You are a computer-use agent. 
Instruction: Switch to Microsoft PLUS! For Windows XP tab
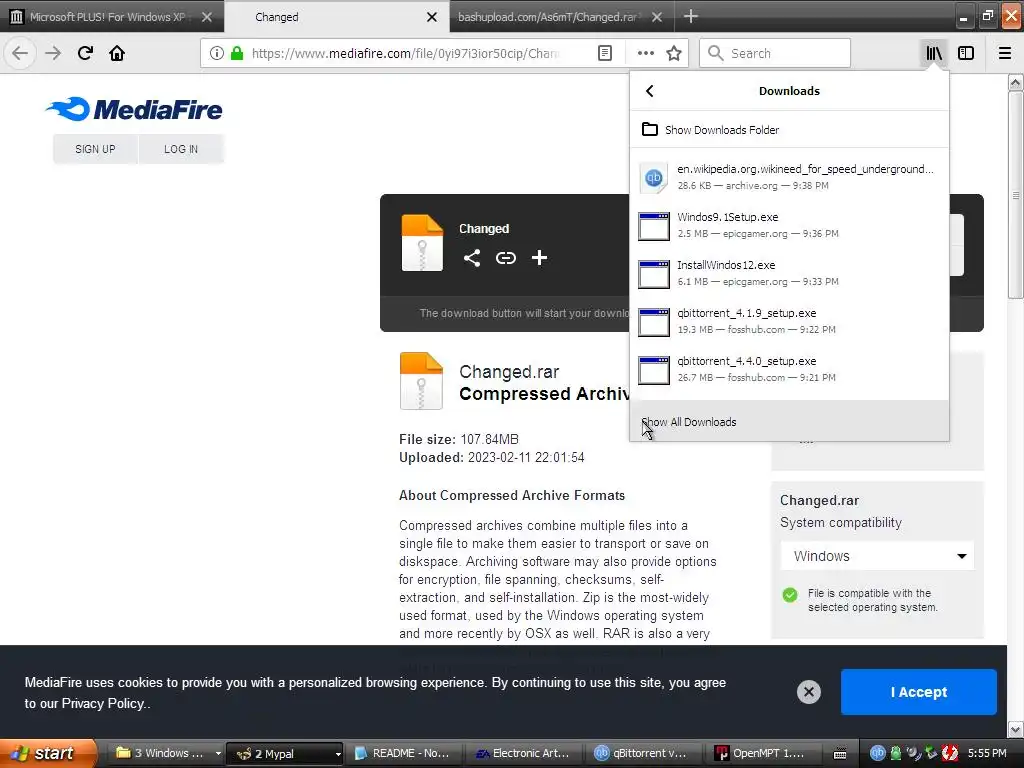[108, 17]
